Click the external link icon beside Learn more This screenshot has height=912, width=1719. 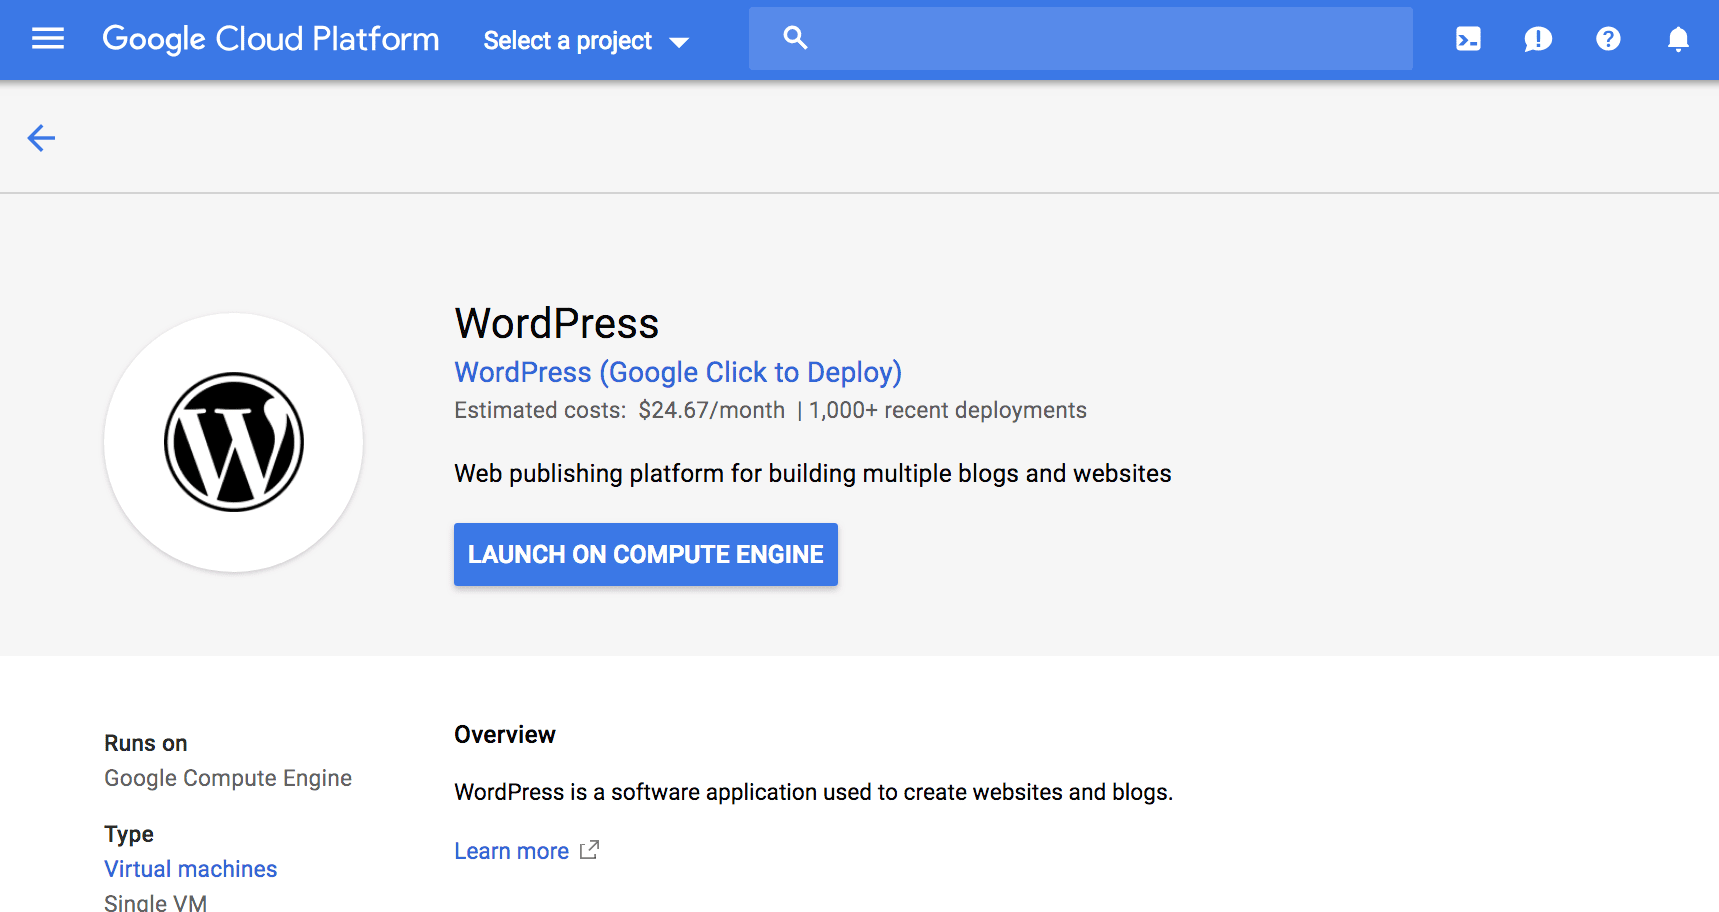[x=589, y=850]
